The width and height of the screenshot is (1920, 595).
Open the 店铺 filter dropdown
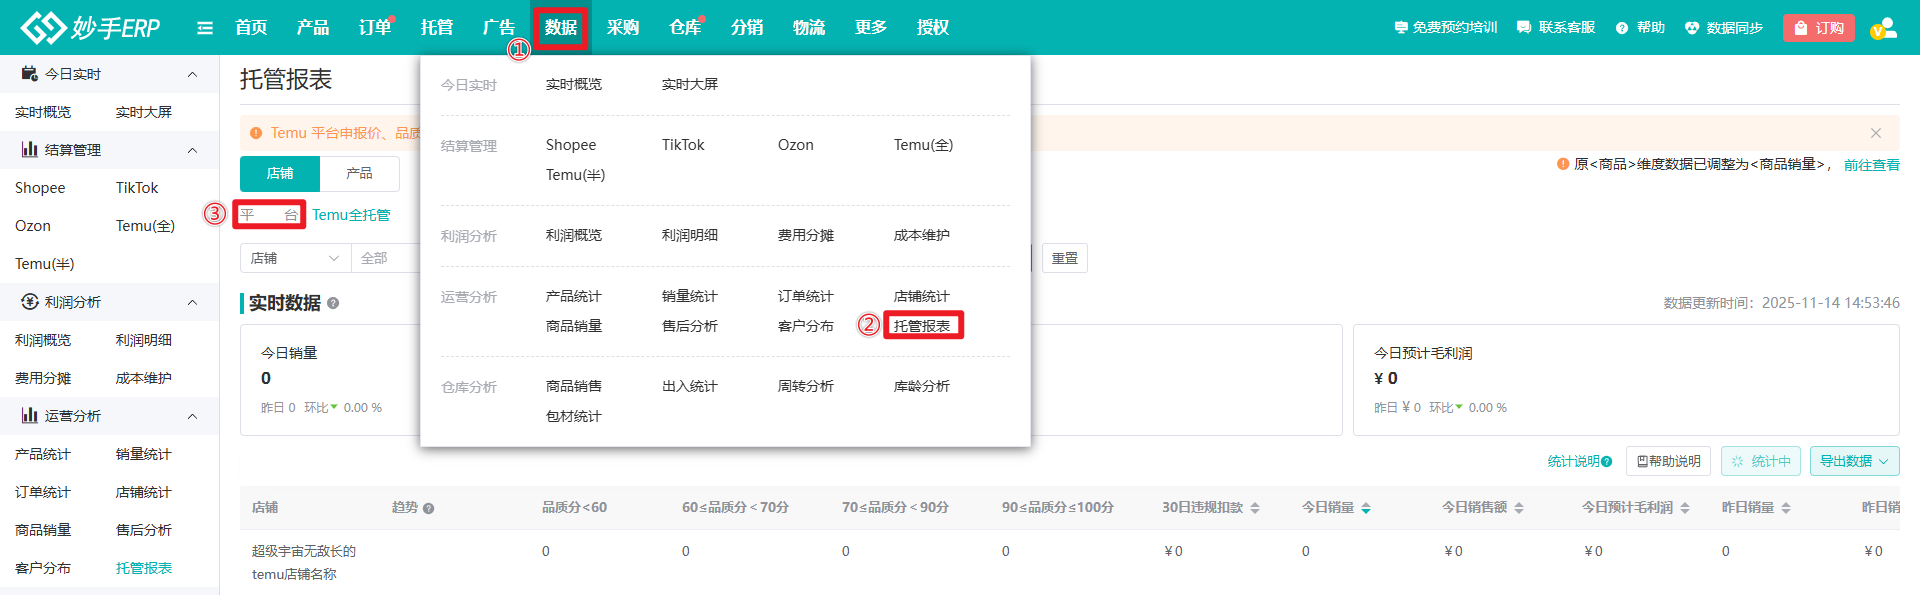click(296, 258)
